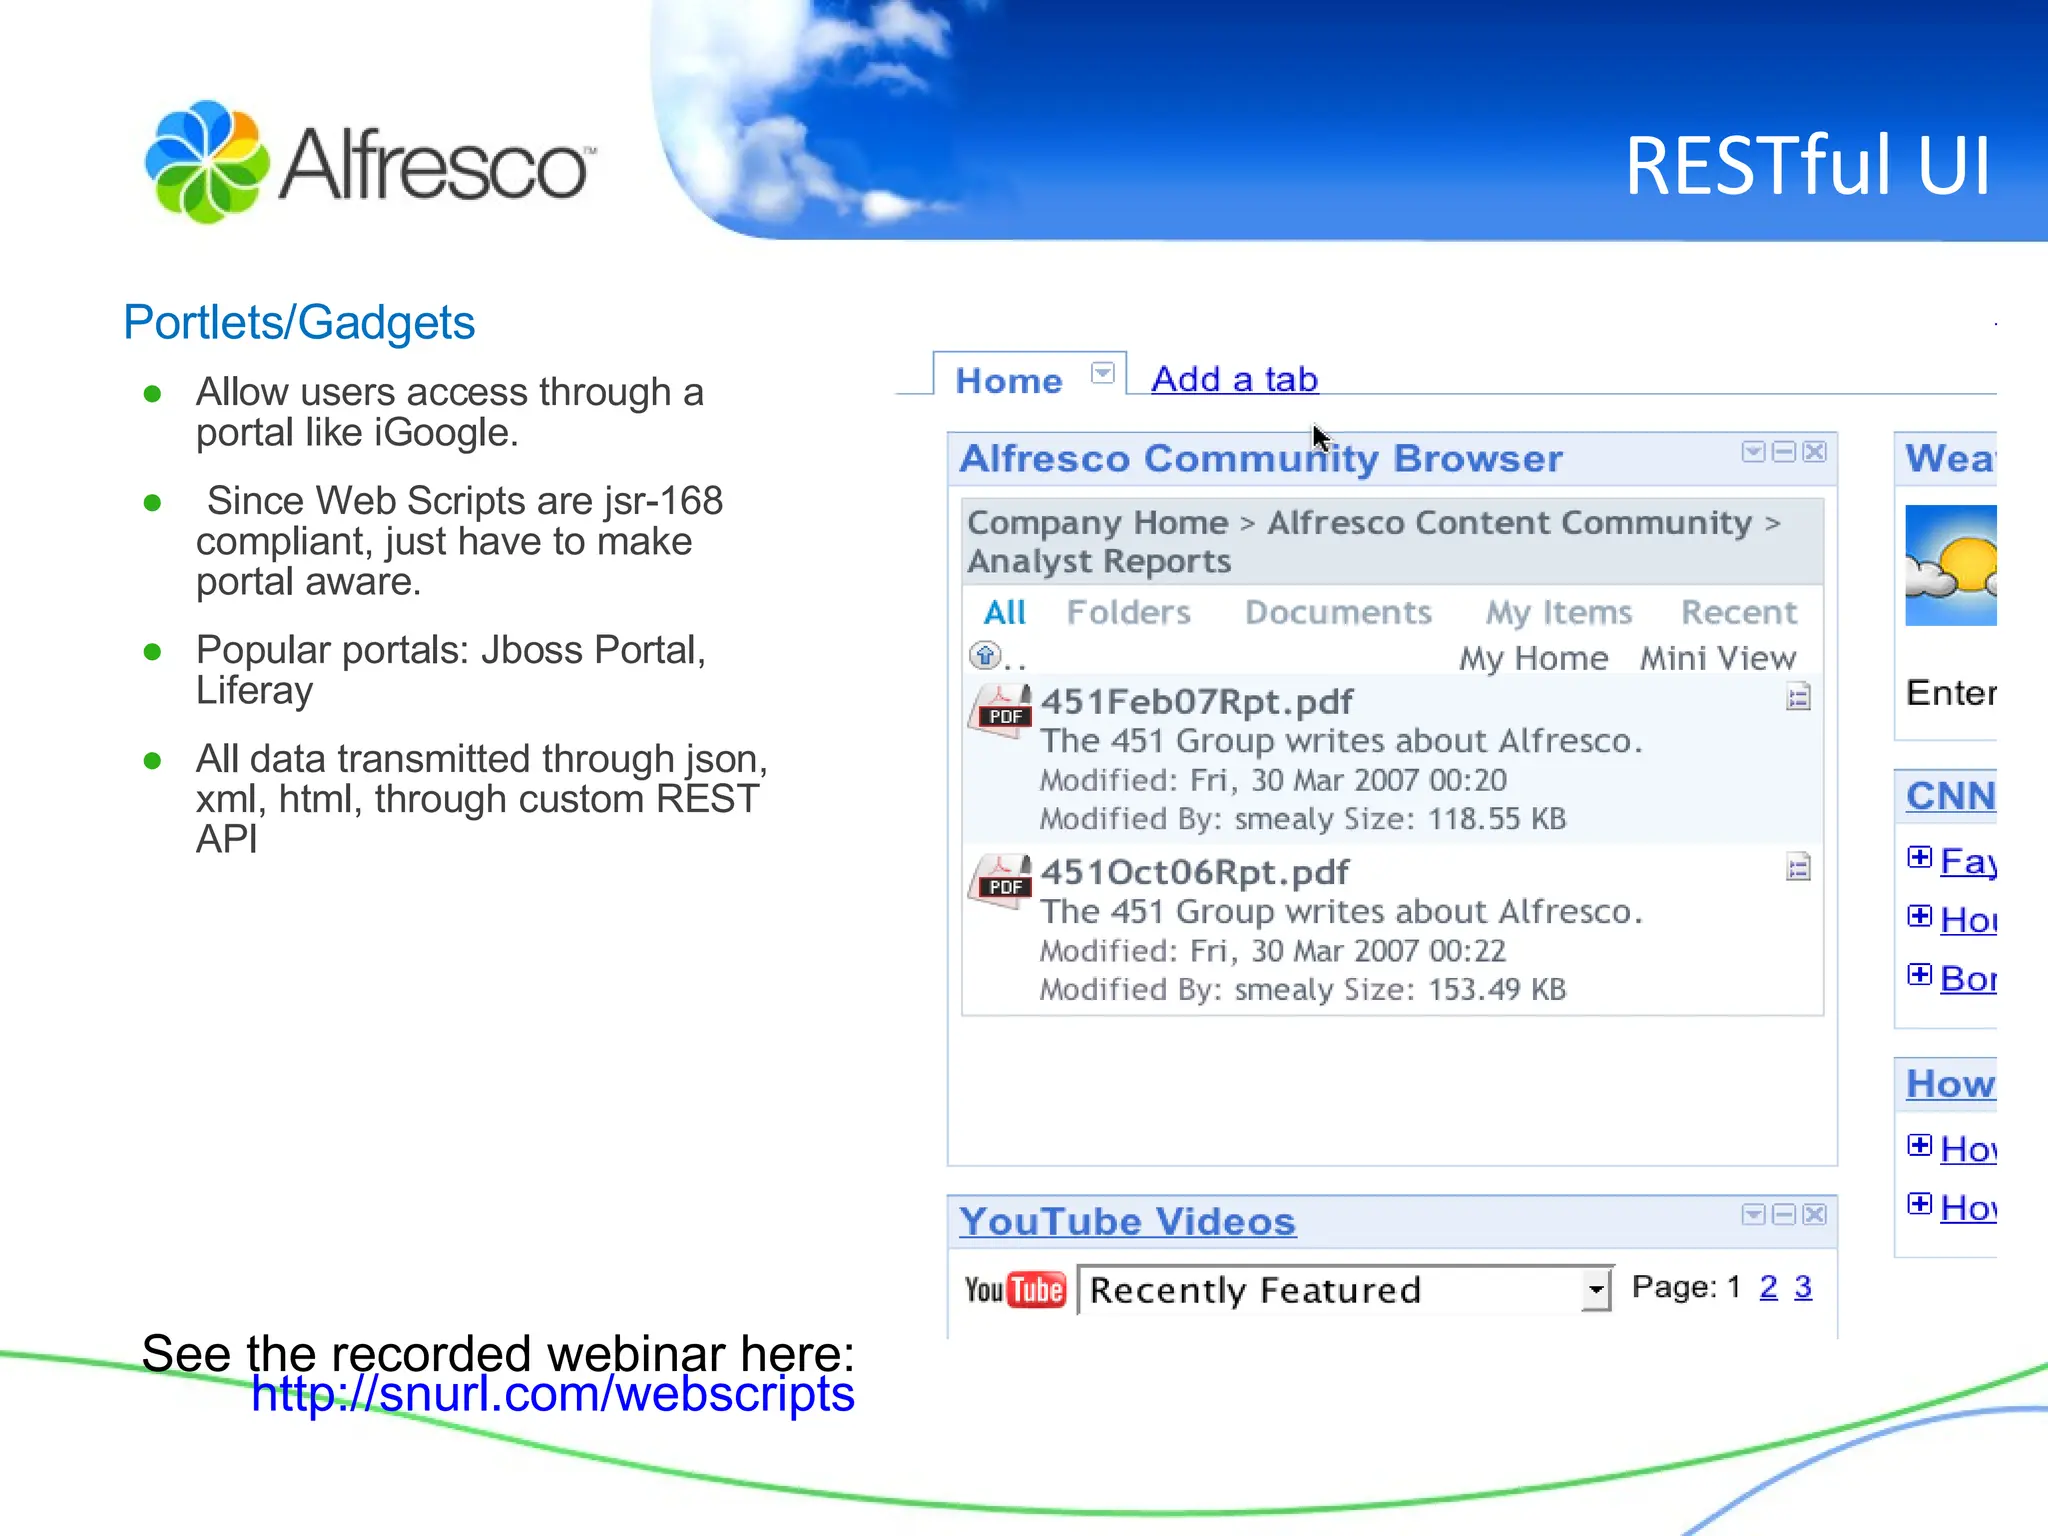
Task: Click the CNN gadget title
Action: (x=1950, y=796)
